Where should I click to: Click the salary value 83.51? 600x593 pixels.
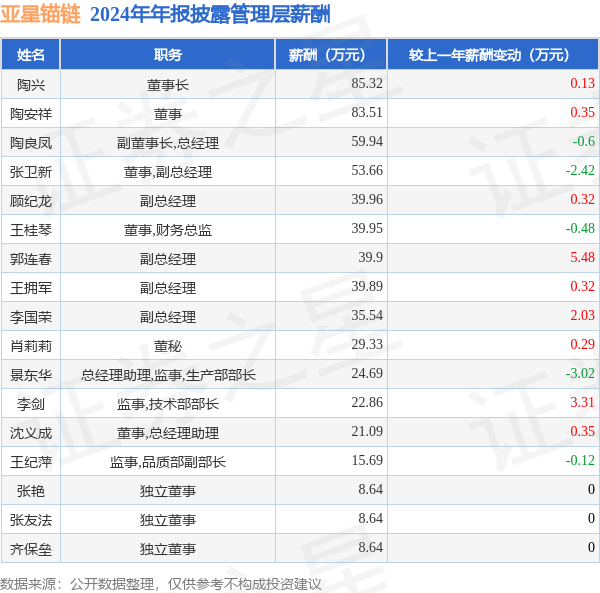pos(367,112)
